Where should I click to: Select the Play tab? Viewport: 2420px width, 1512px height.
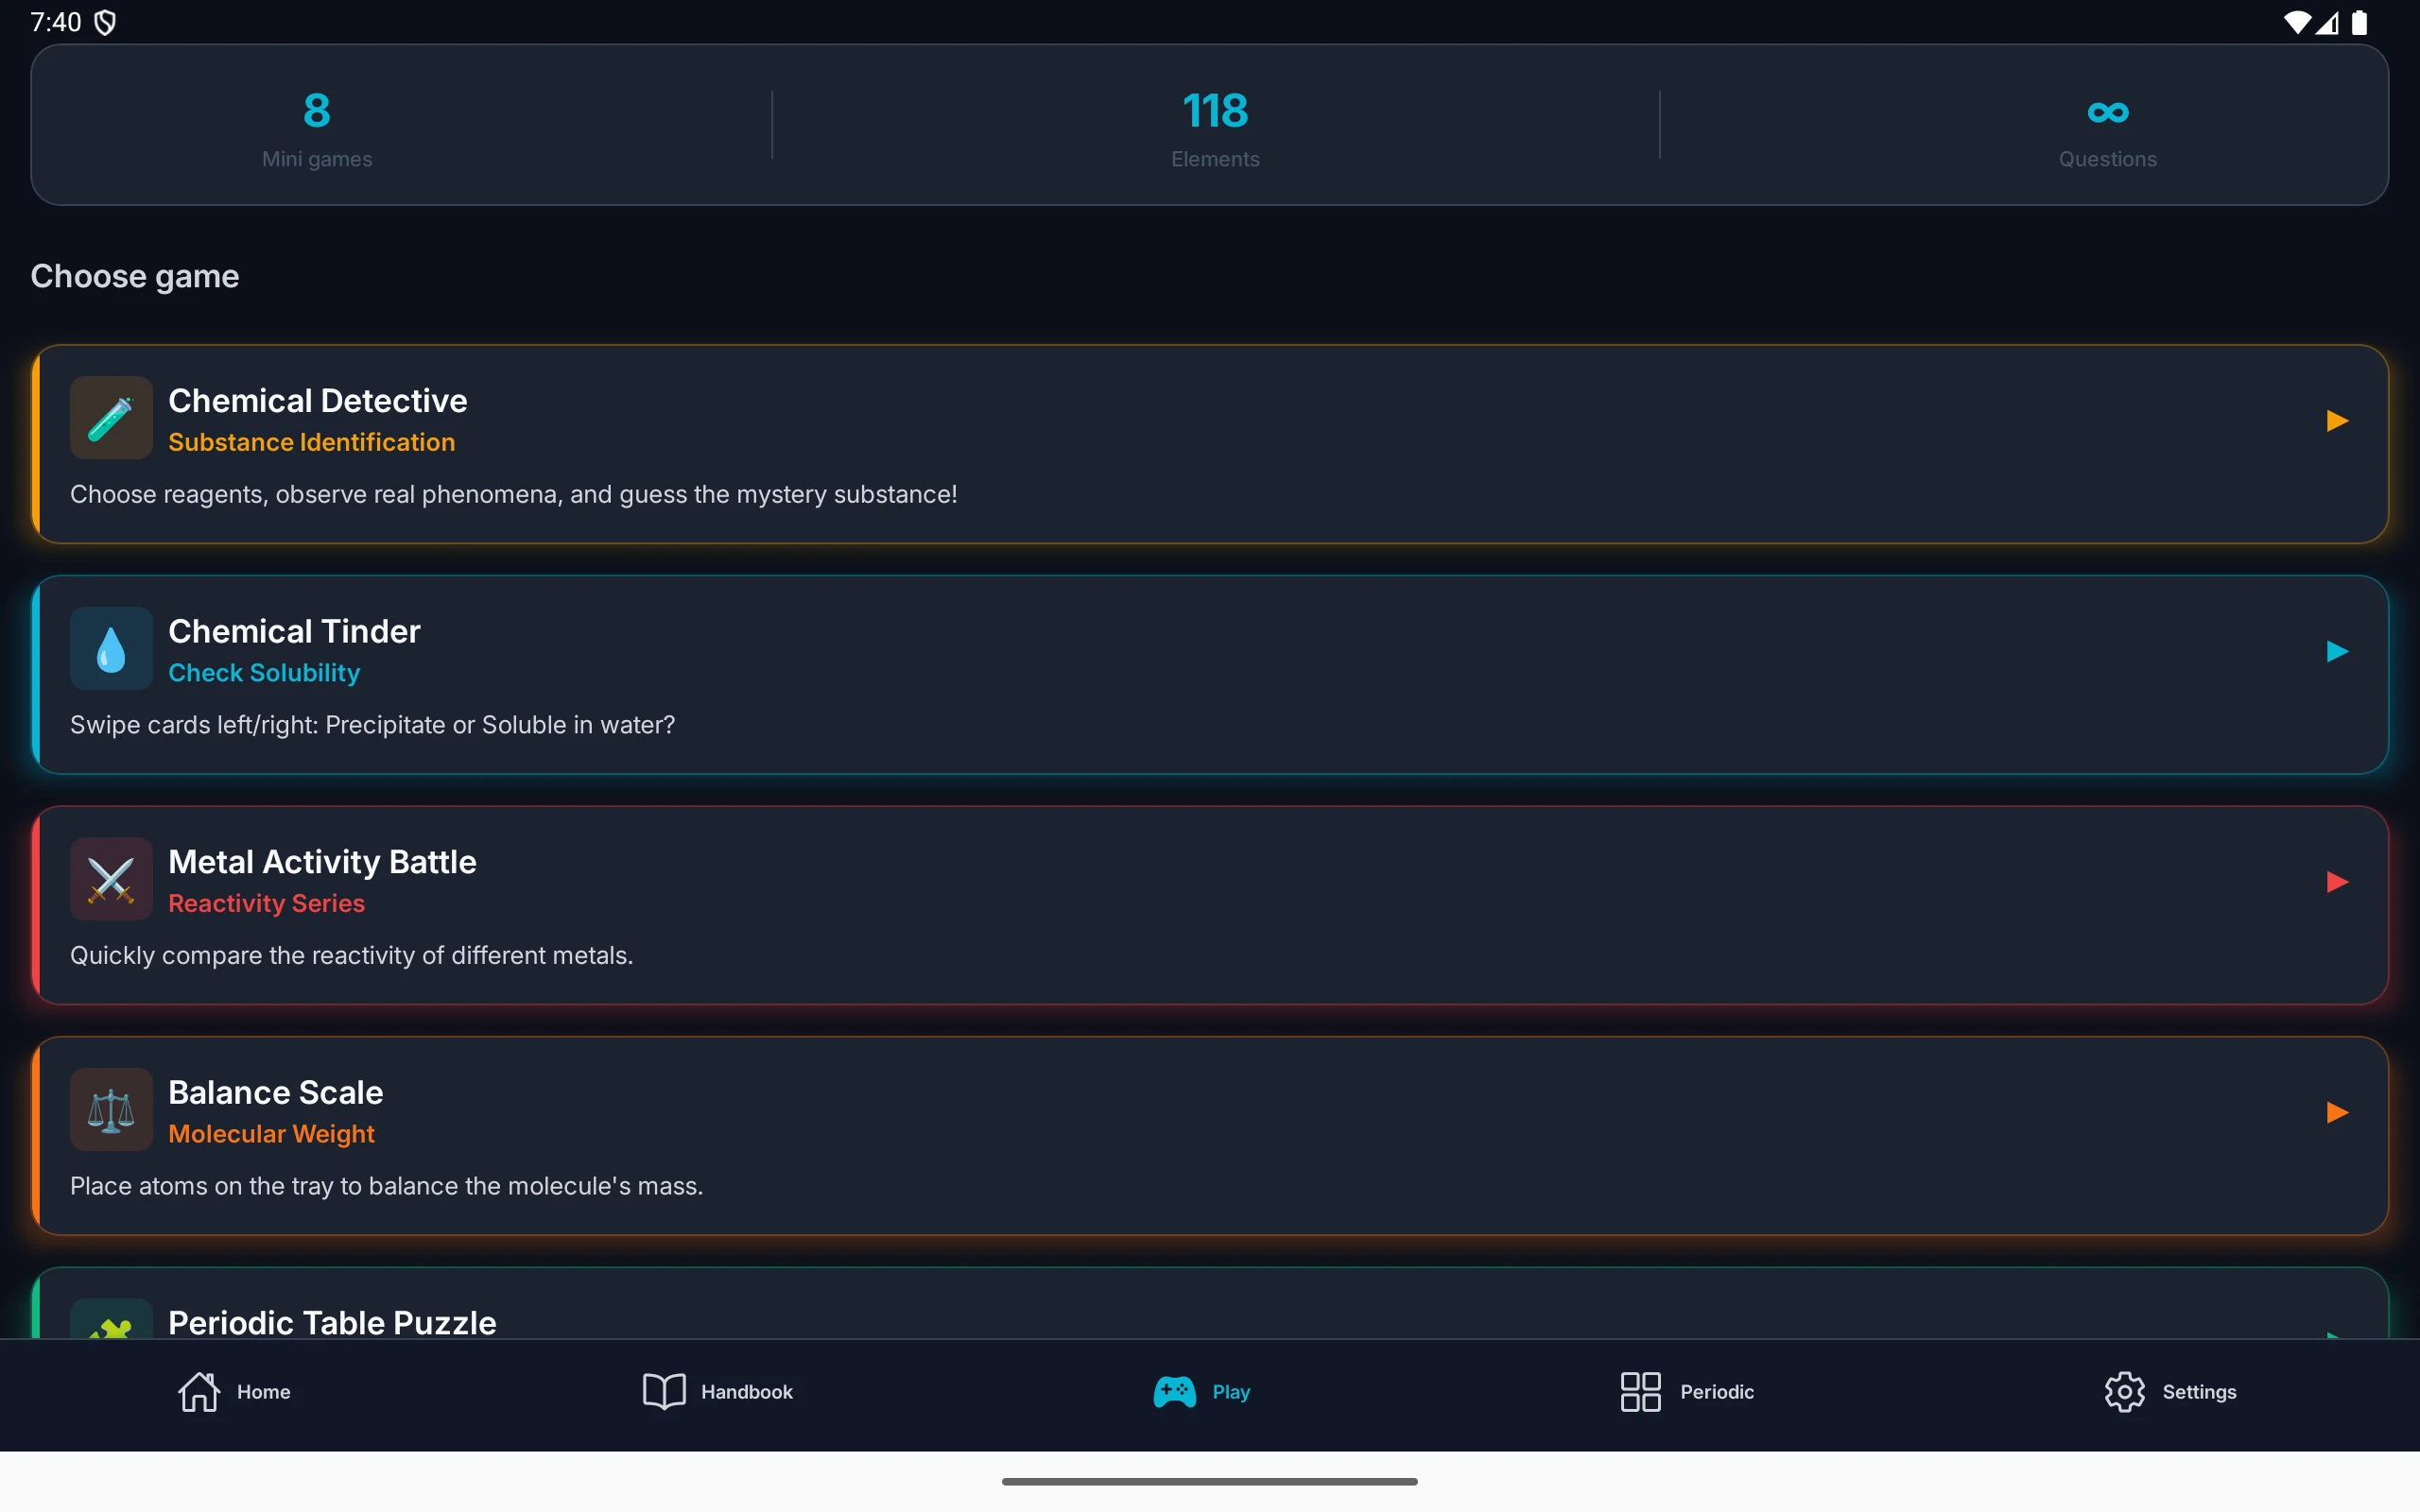1201,1391
